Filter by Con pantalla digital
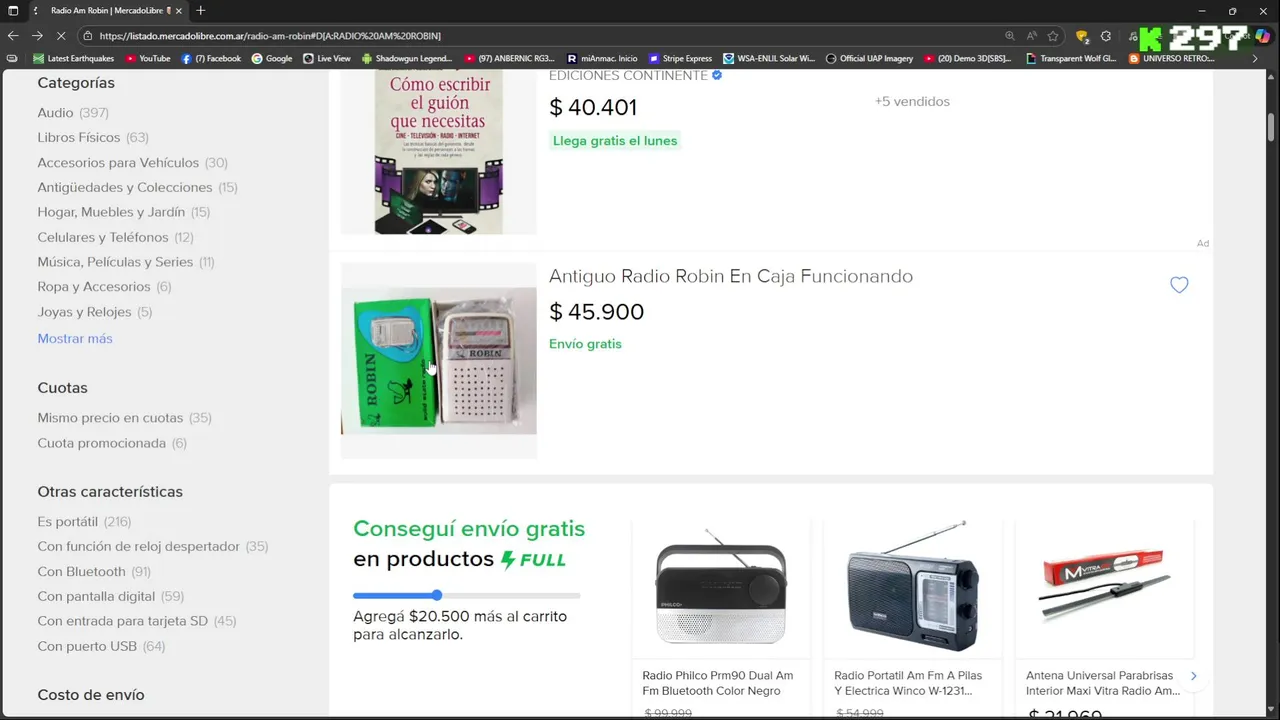Screen dimensions: 1280x720 point(111,597)
